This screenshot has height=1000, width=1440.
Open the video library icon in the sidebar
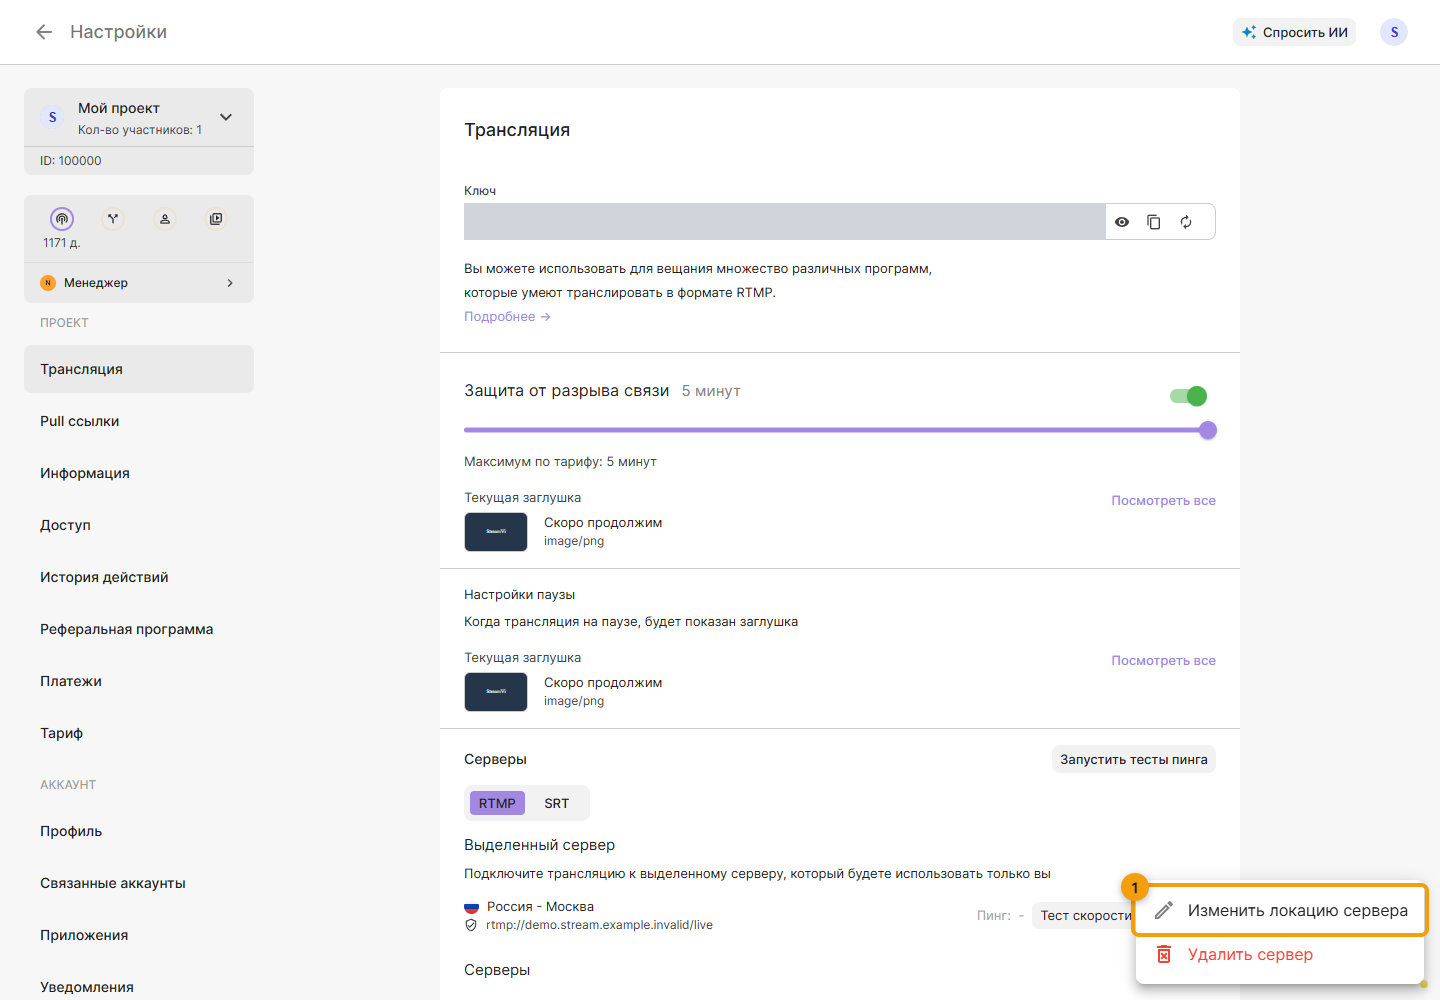pyautogui.click(x=216, y=219)
